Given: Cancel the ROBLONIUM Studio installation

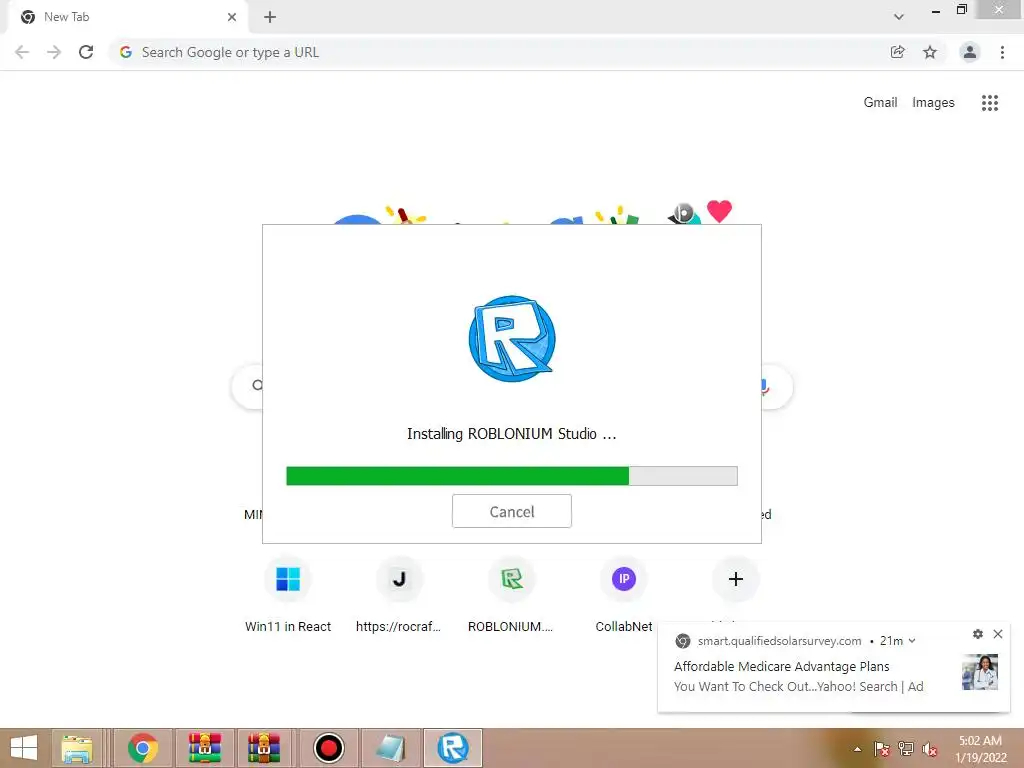Looking at the screenshot, I should click(x=511, y=511).
